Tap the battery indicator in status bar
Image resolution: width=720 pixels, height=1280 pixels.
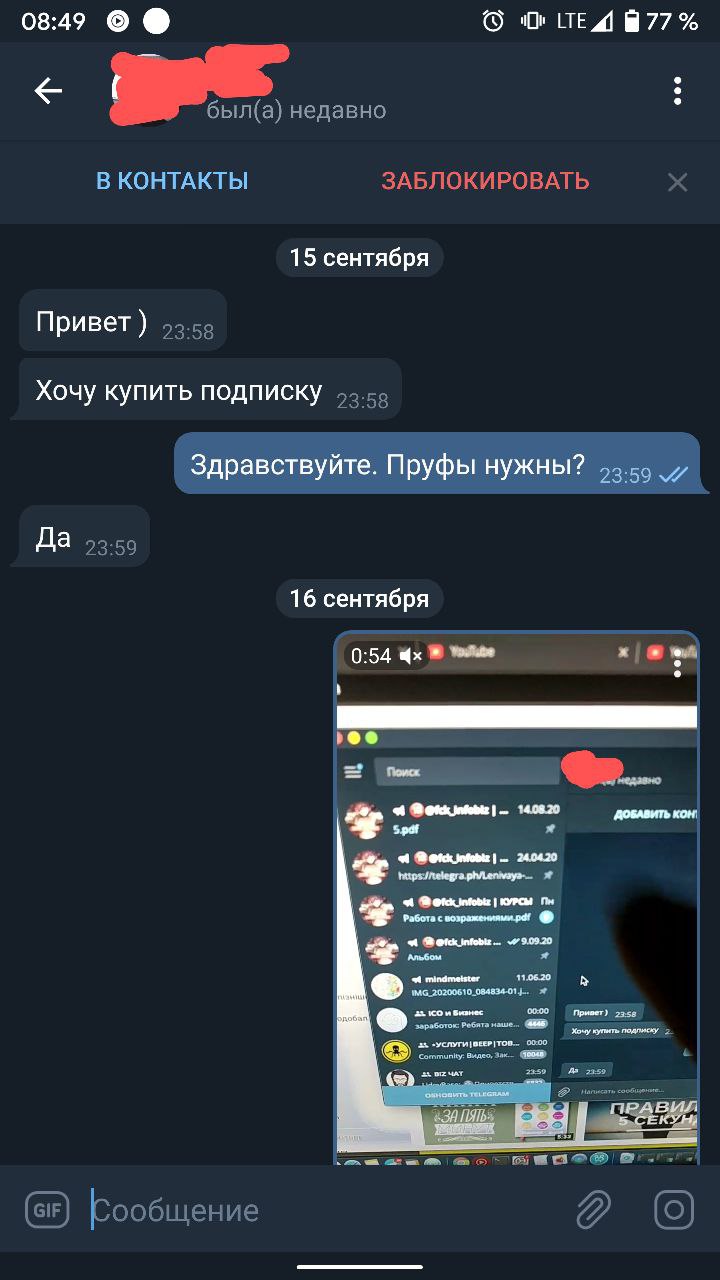point(632,21)
